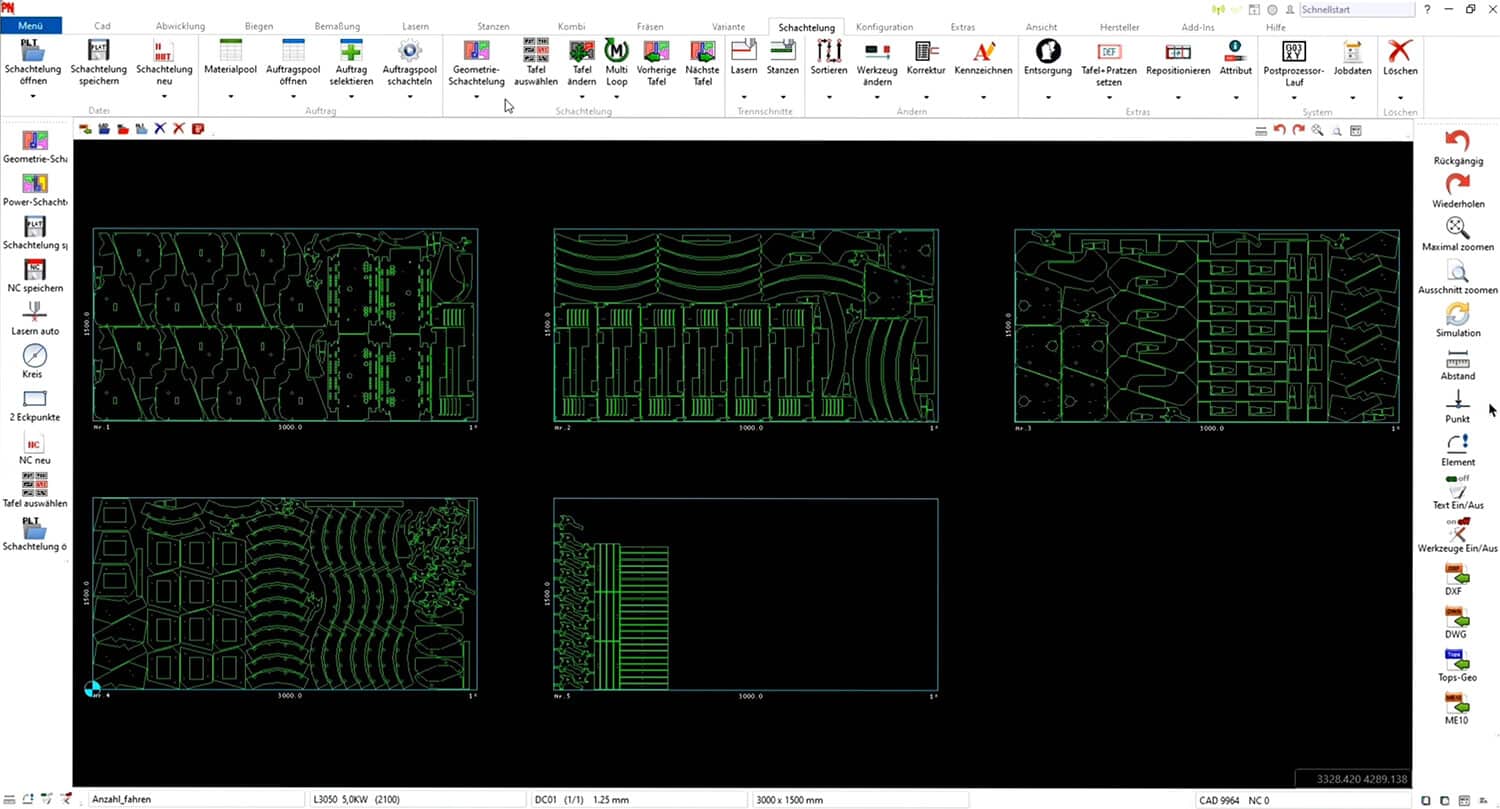Click NC speichern in left sidebar
Screen dimensions: 1500x809
point(35,270)
